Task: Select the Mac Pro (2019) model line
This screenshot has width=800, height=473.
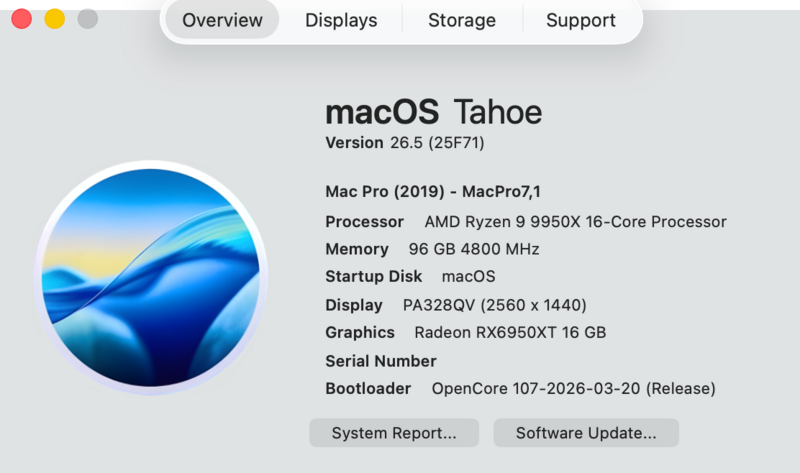Action: coord(433,191)
